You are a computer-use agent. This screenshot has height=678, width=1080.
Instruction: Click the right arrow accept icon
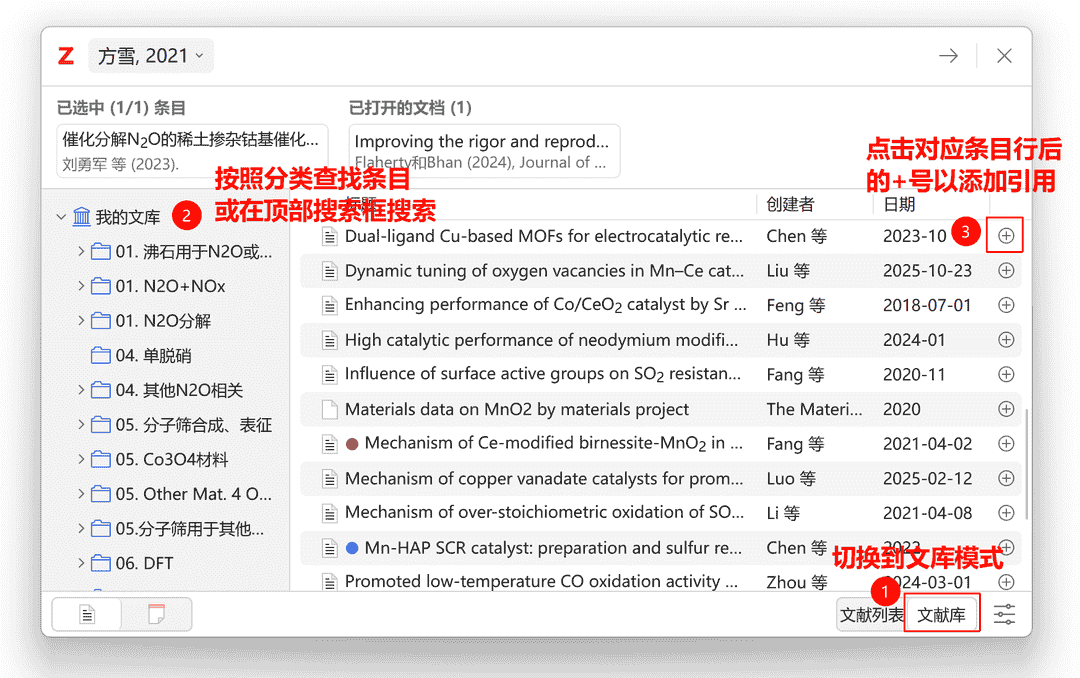coord(948,56)
